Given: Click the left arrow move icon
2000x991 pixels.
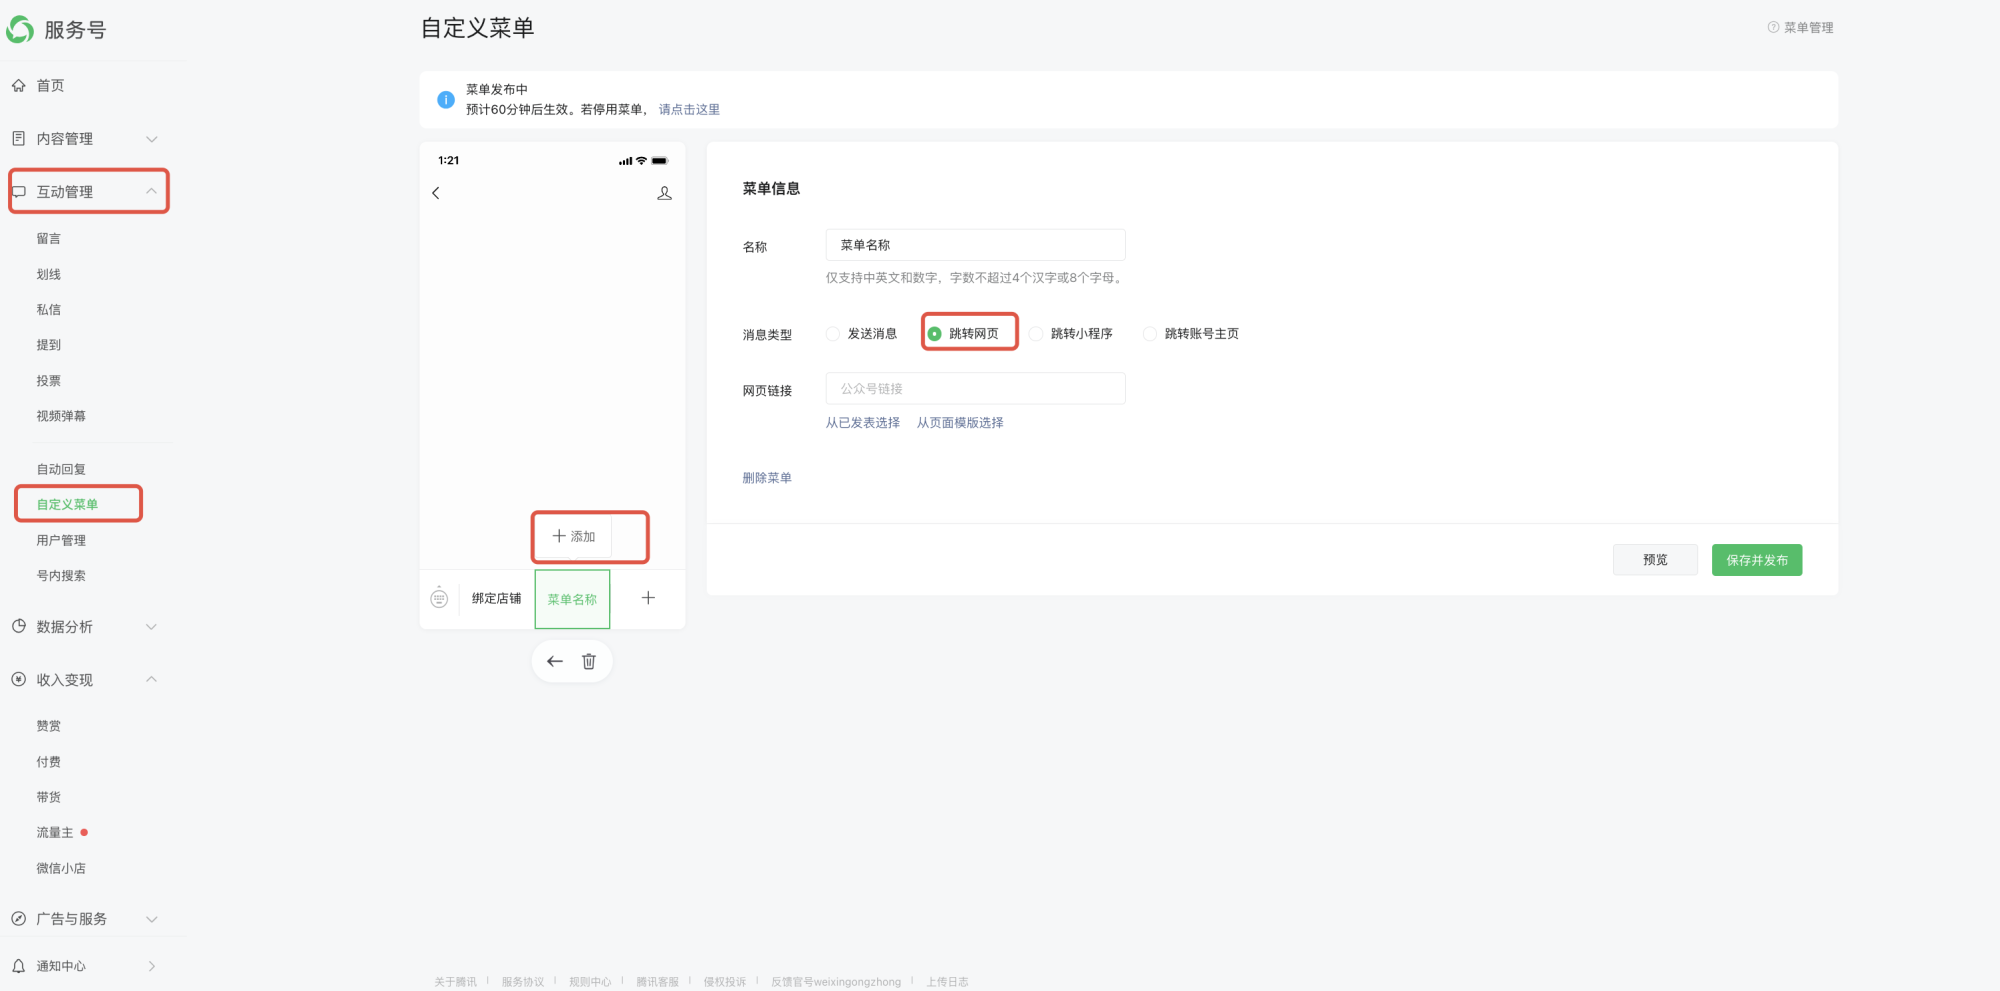Looking at the screenshot, I should (555, 661).
